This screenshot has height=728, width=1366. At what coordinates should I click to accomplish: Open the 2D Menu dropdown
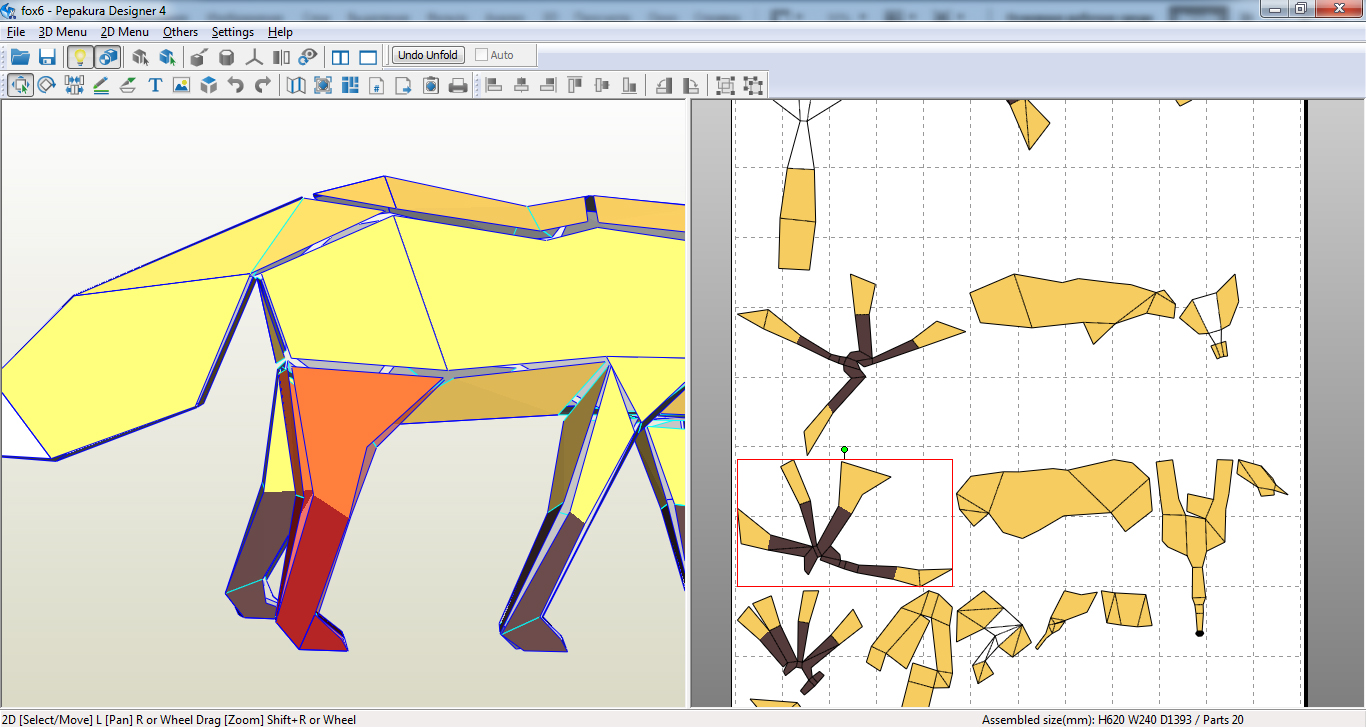point(124,32)
